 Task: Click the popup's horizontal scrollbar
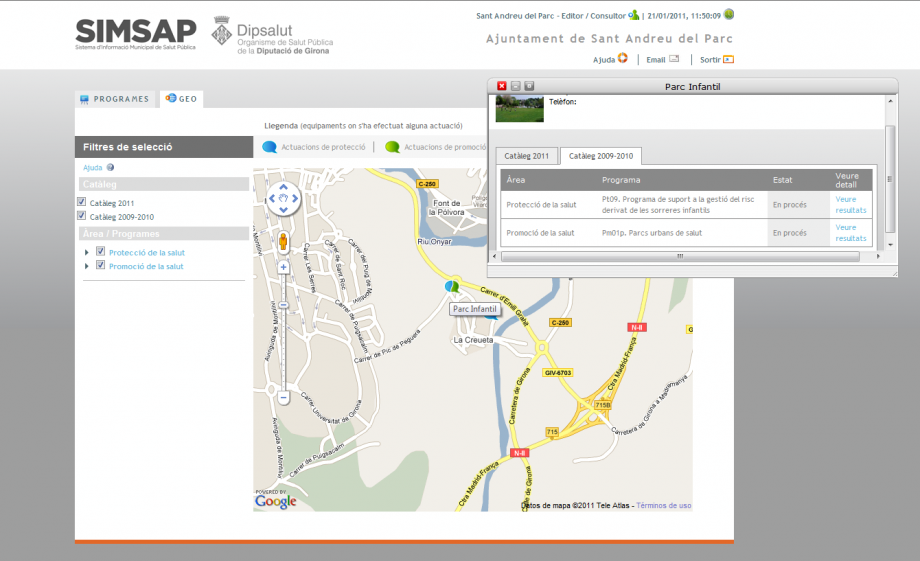[x=690, y=257]
